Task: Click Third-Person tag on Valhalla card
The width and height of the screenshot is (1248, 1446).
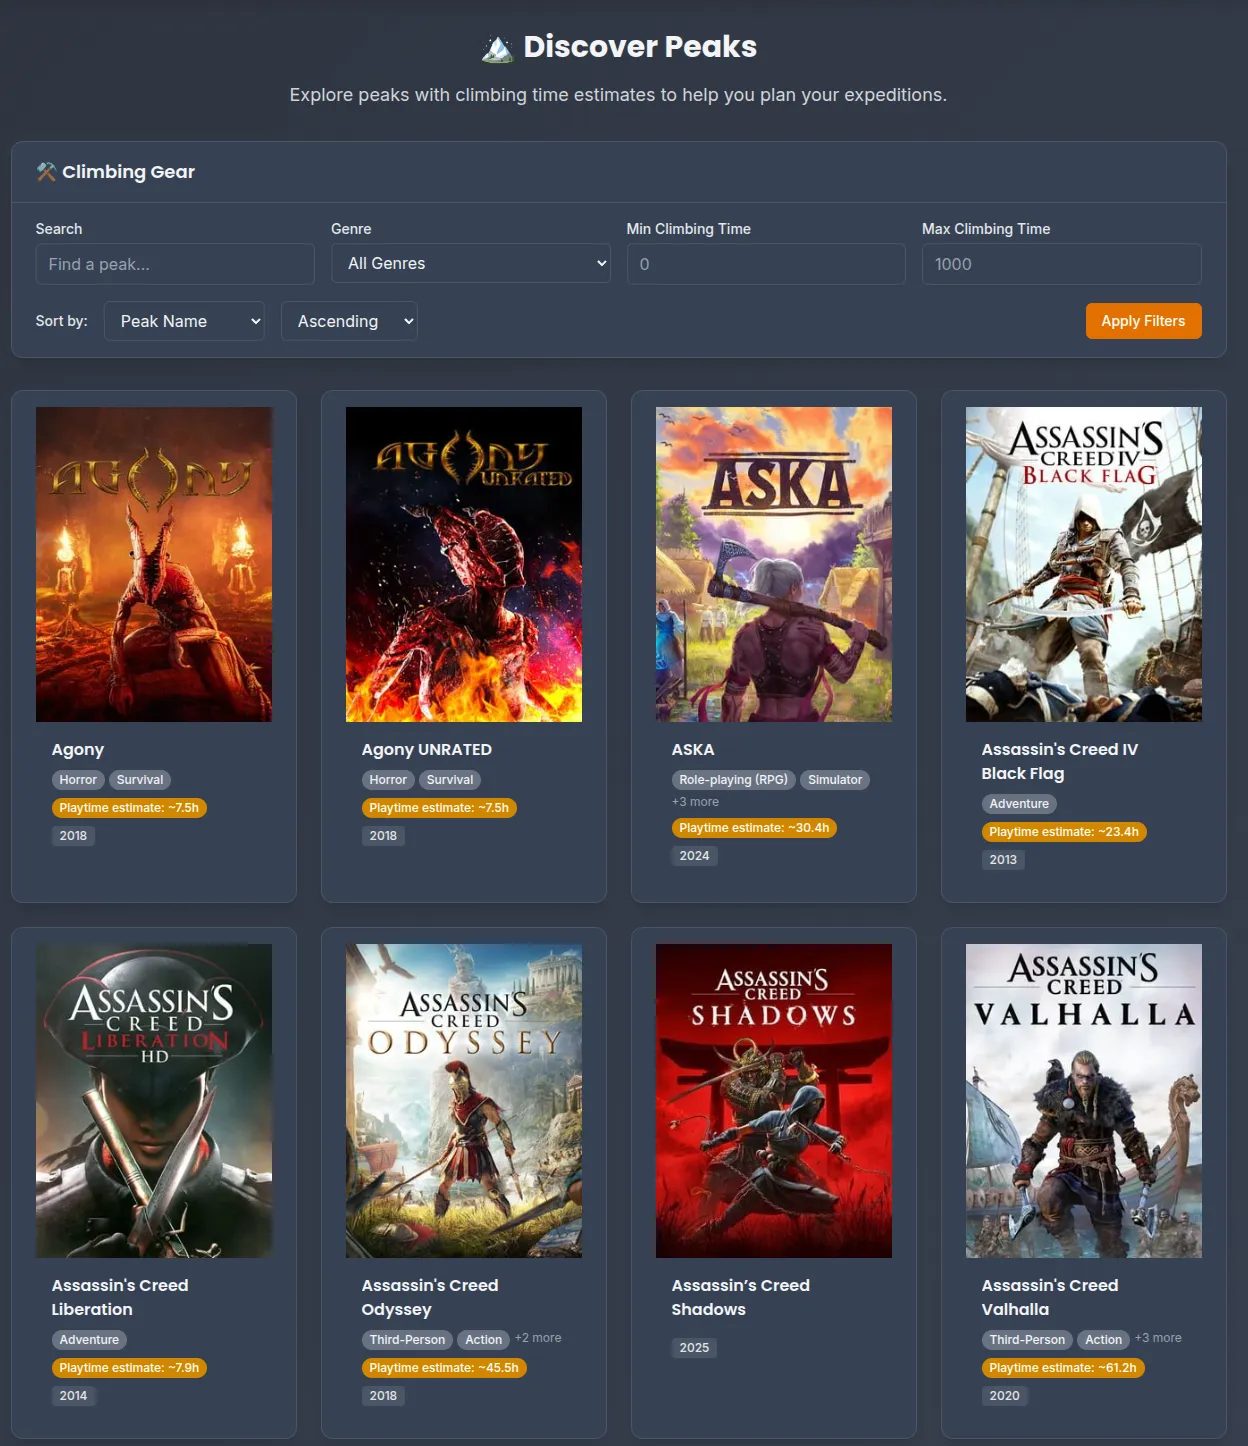Action: [1027, 1340]
